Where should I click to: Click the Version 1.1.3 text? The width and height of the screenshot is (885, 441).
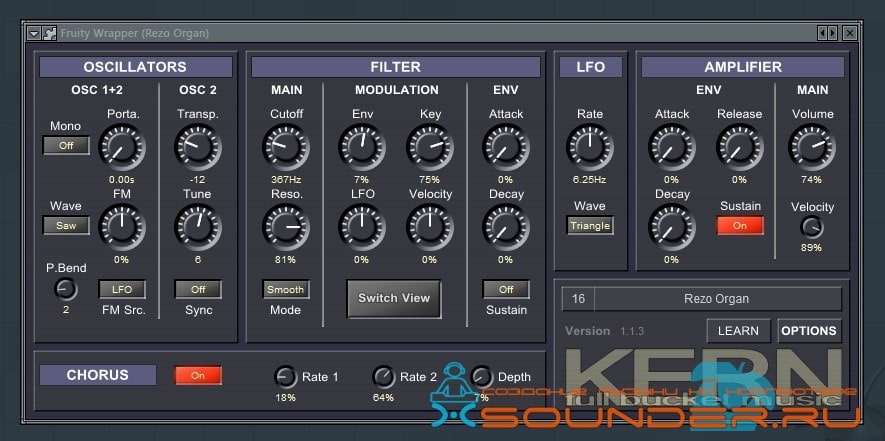[x=604, y=331]
